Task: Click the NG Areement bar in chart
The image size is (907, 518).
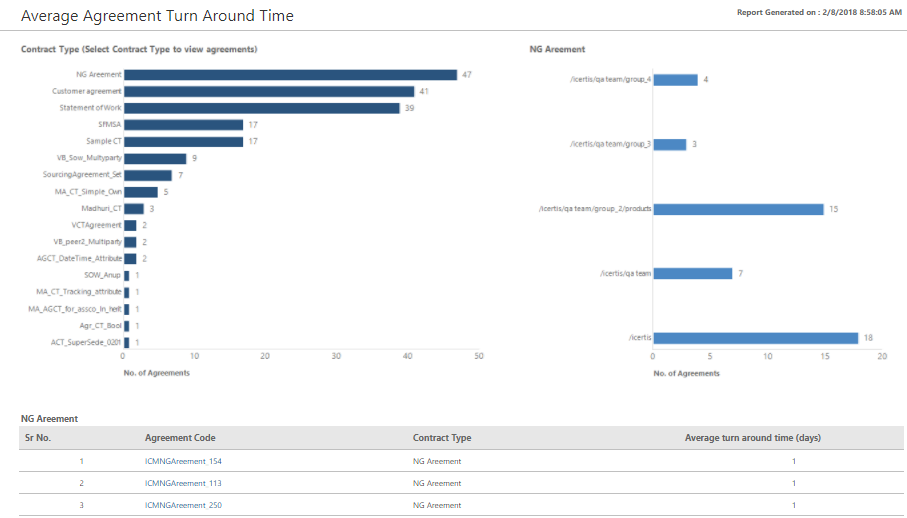Action: coord(290,75)
